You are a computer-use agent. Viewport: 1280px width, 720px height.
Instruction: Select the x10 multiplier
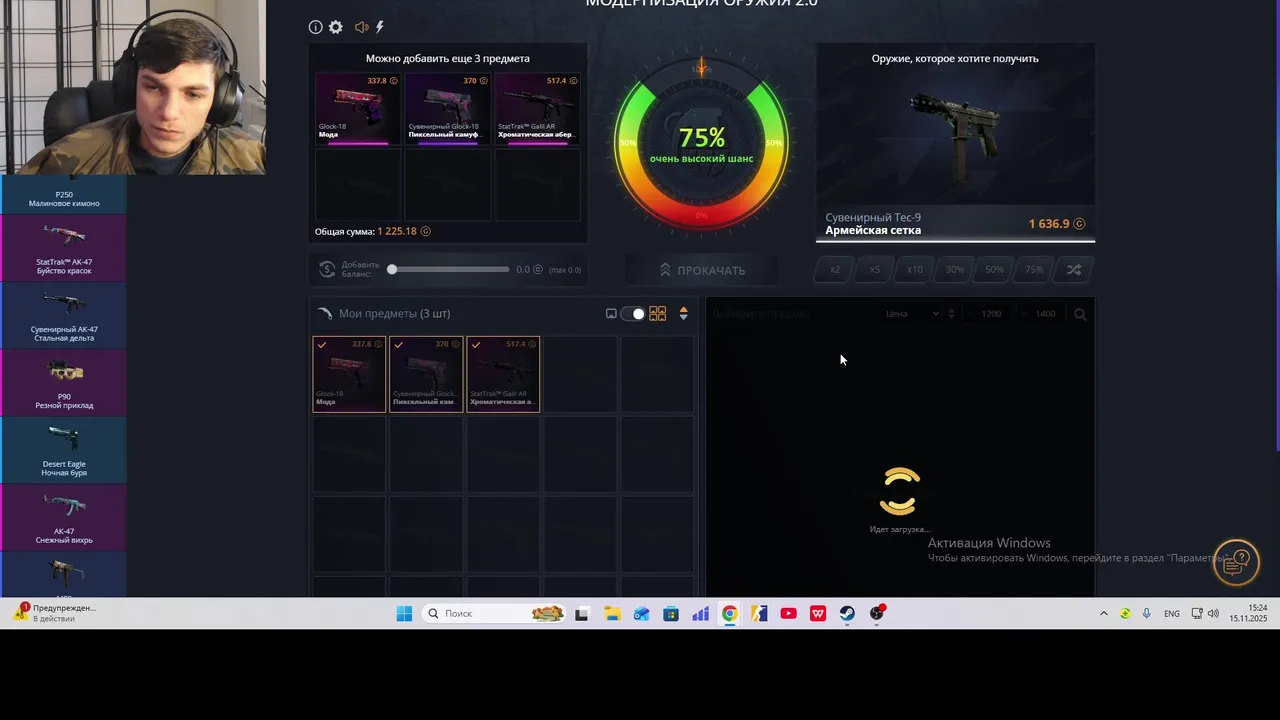tap(915, 270)
